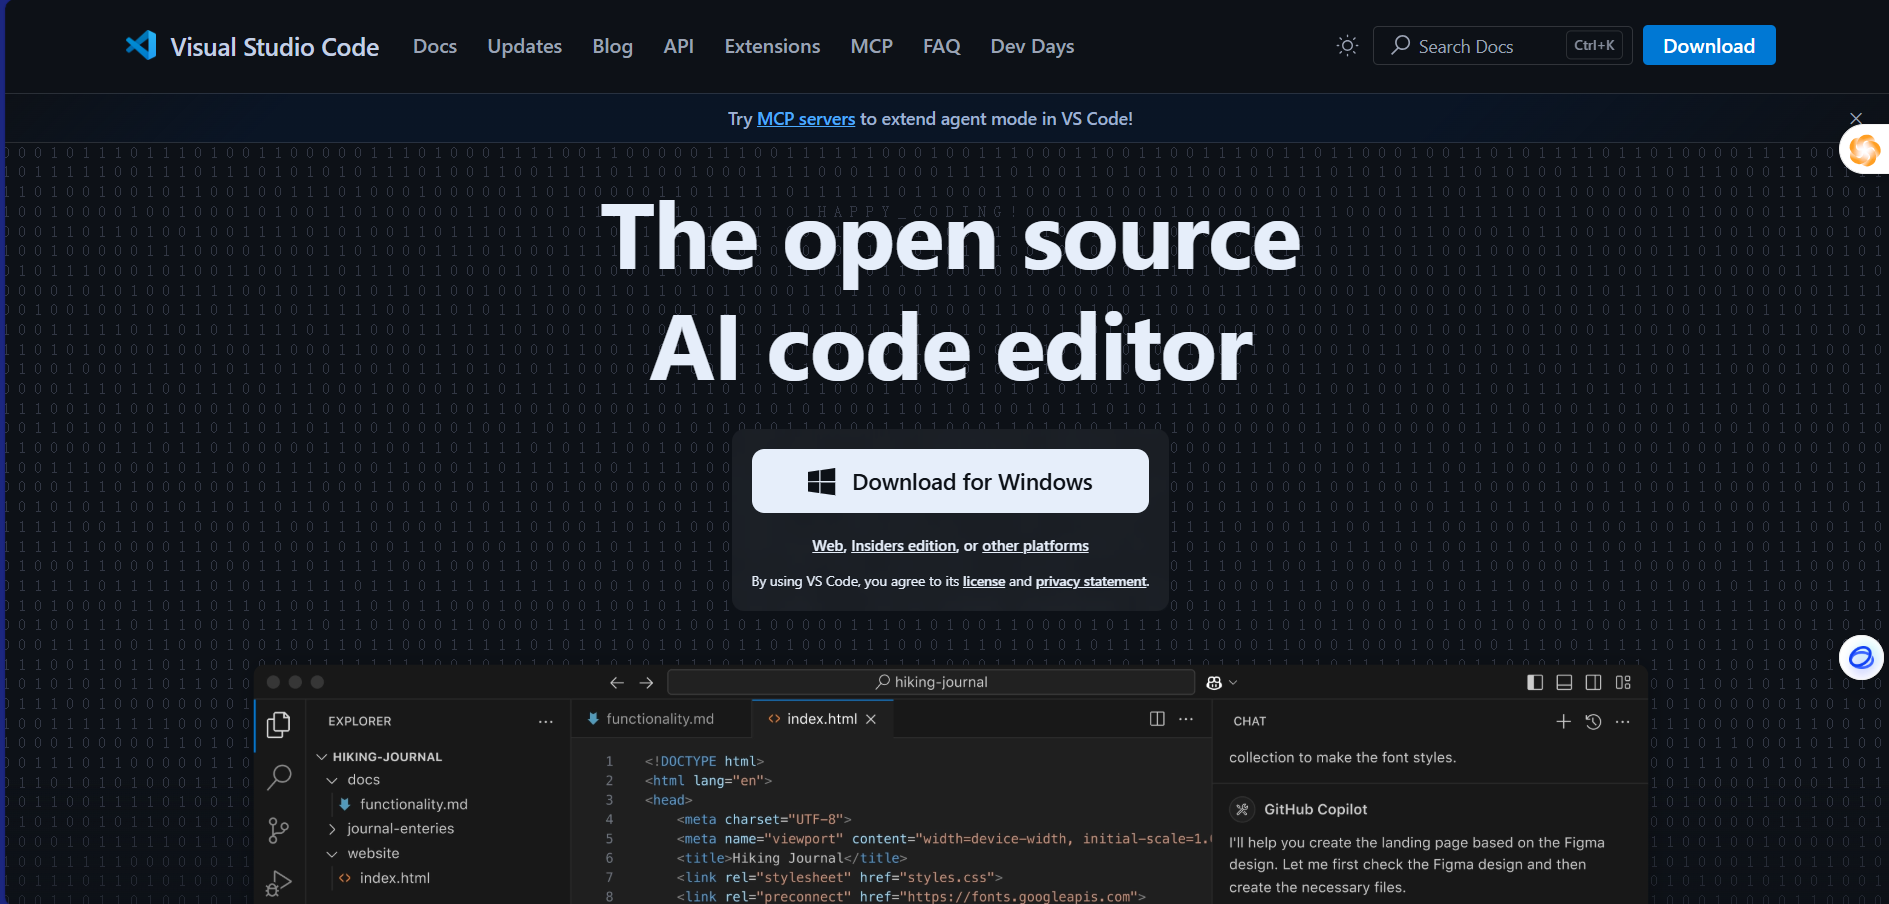Image resolution: width=1889 pixels, height=904 pixels.
Task: Click the CHAT panel heading
Action: point(1250,721)
